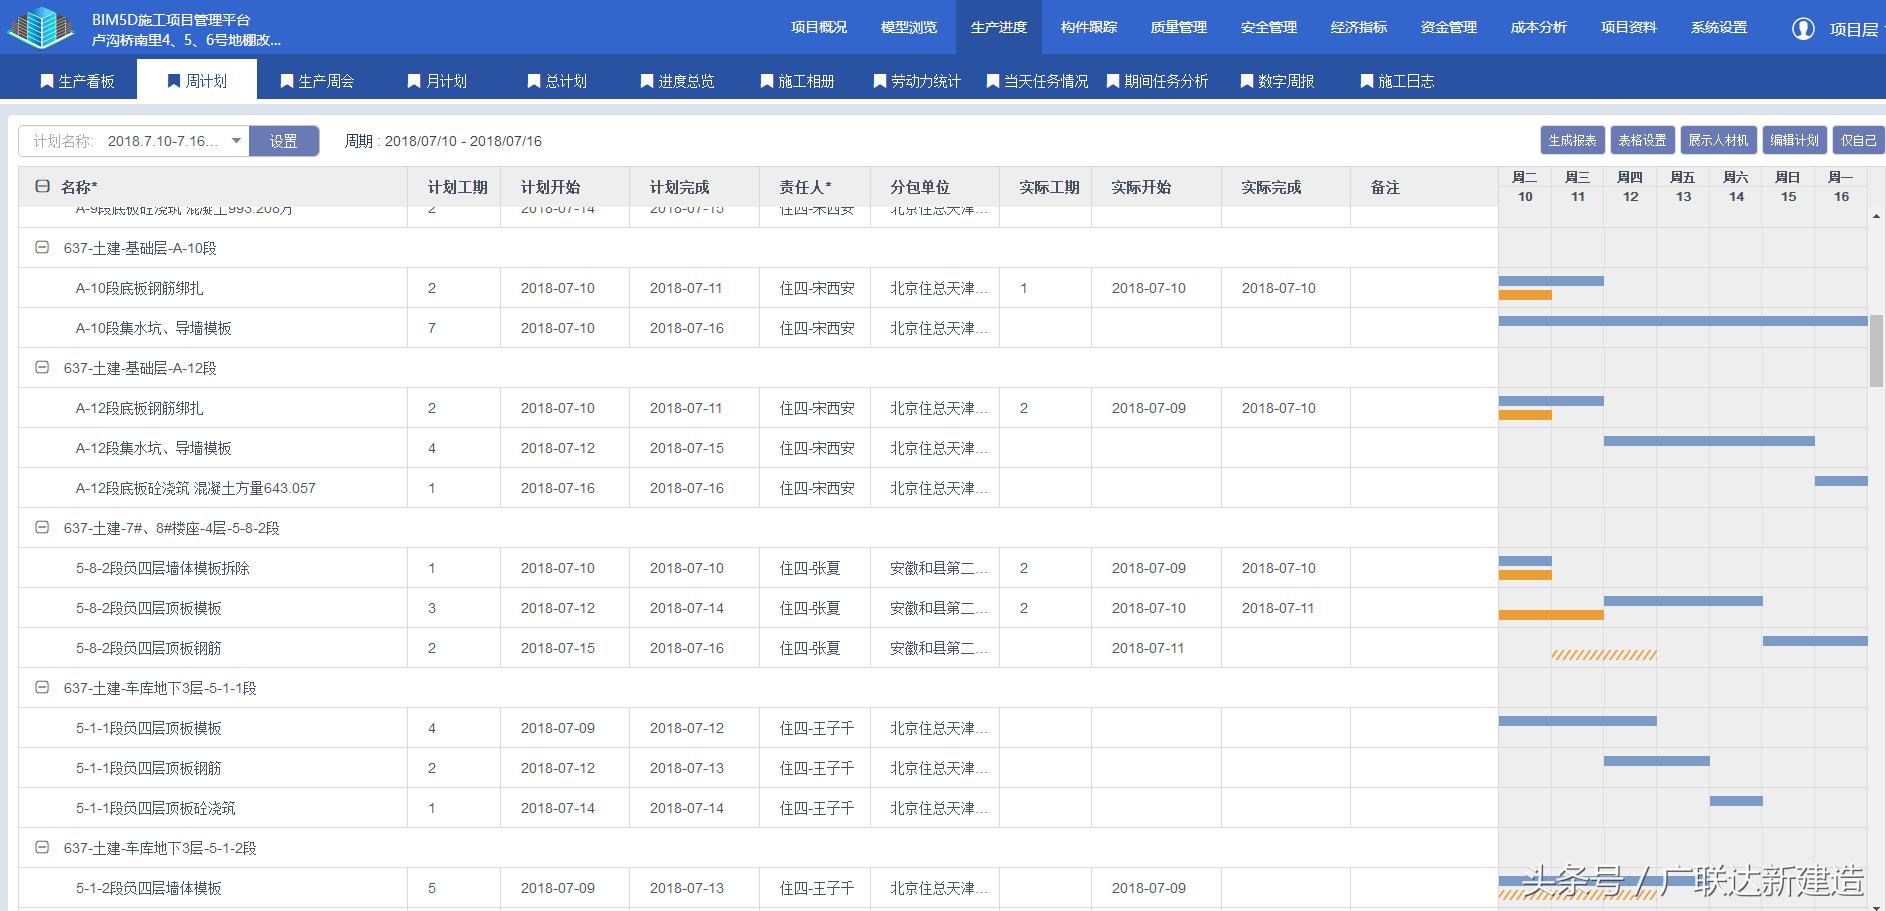Click the bookmark icon beside 月计划

click(x=414, y=81)
